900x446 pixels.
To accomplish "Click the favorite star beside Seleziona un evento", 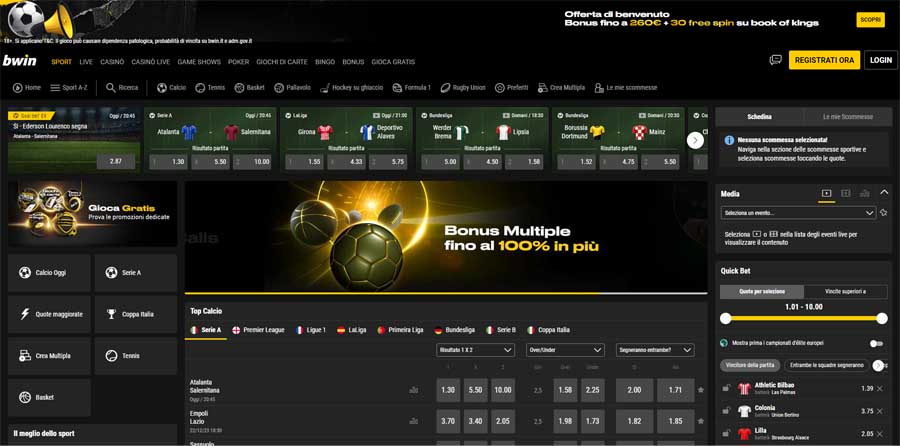I will point(883,213).
